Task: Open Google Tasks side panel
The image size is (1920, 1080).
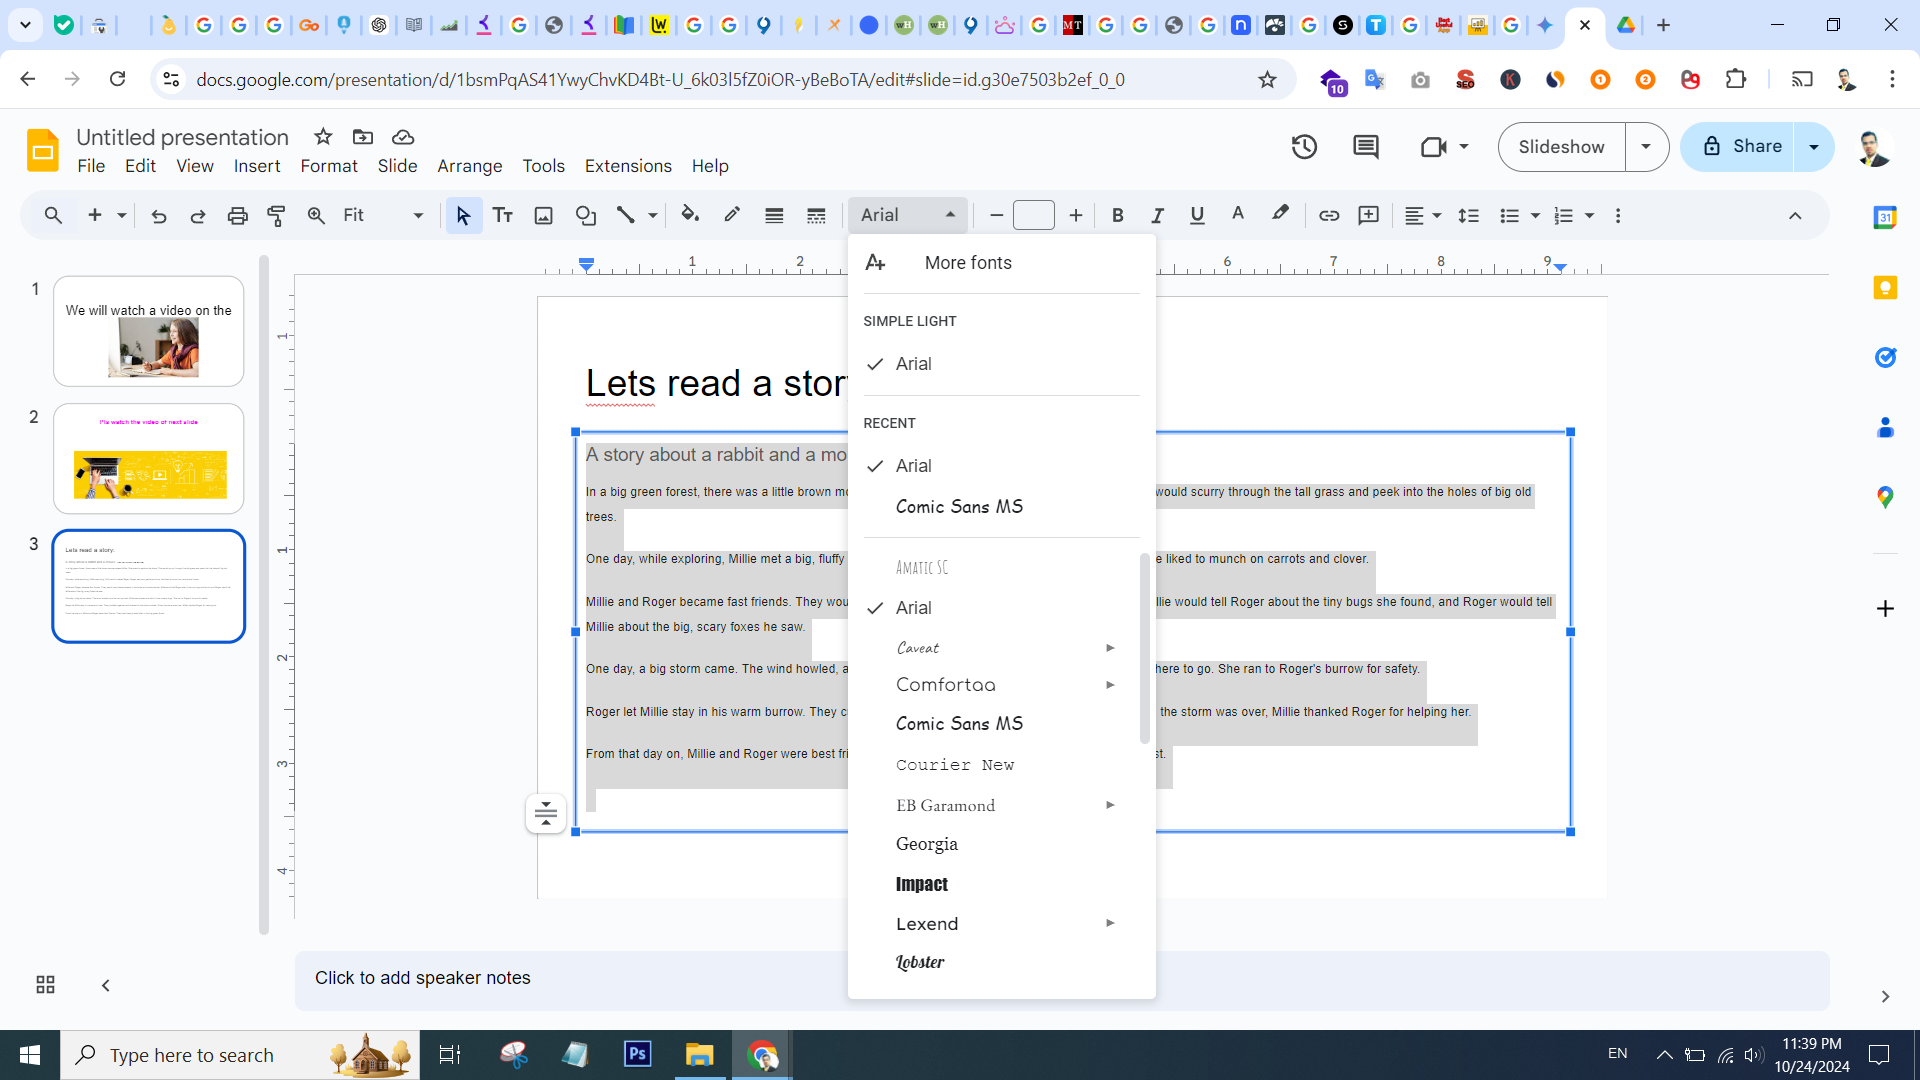Action: (1885, 357)
